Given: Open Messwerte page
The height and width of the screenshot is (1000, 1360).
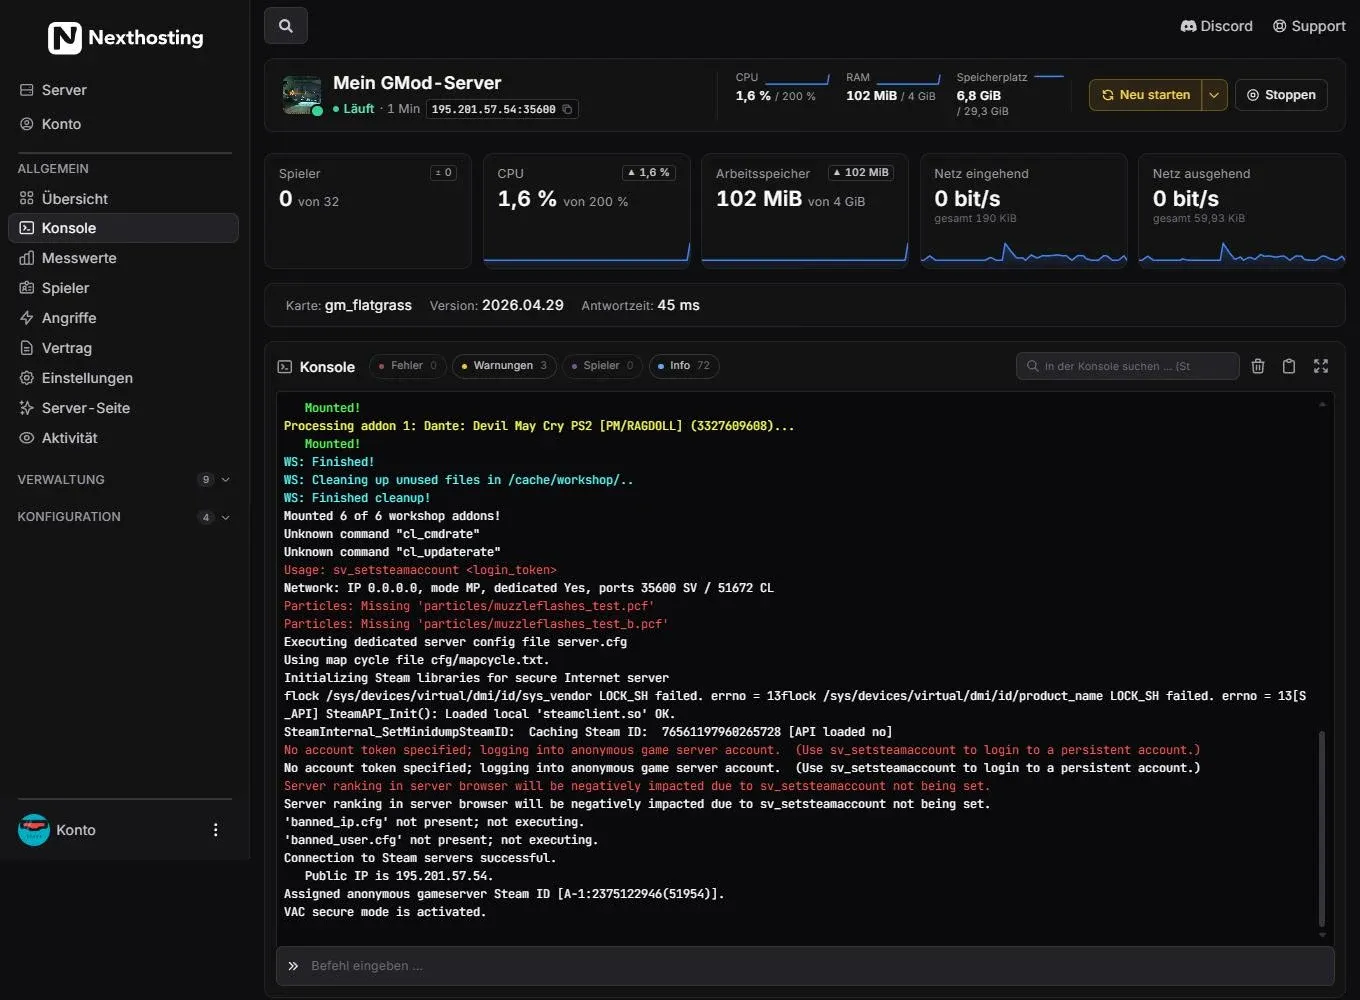Looking at the screenshot, I should tap(124, 258).
